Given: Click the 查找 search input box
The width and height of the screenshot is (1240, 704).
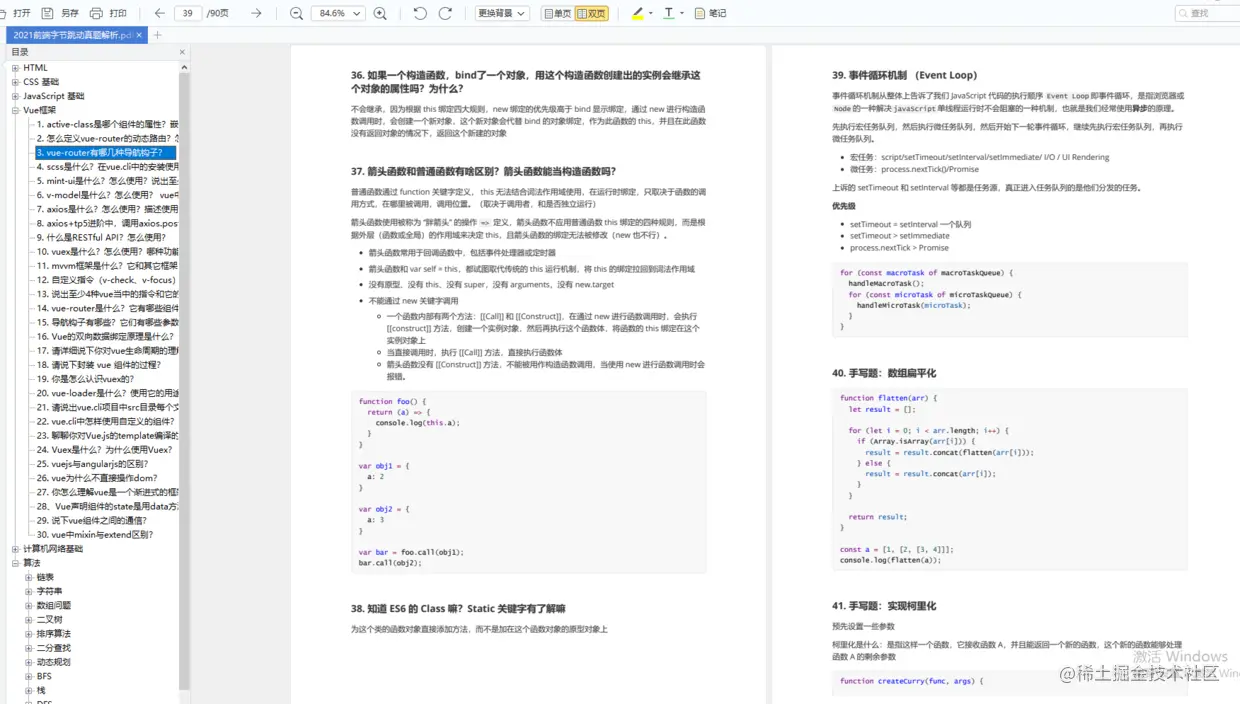Looking at the screenshot, I should tap(1208, 13).
